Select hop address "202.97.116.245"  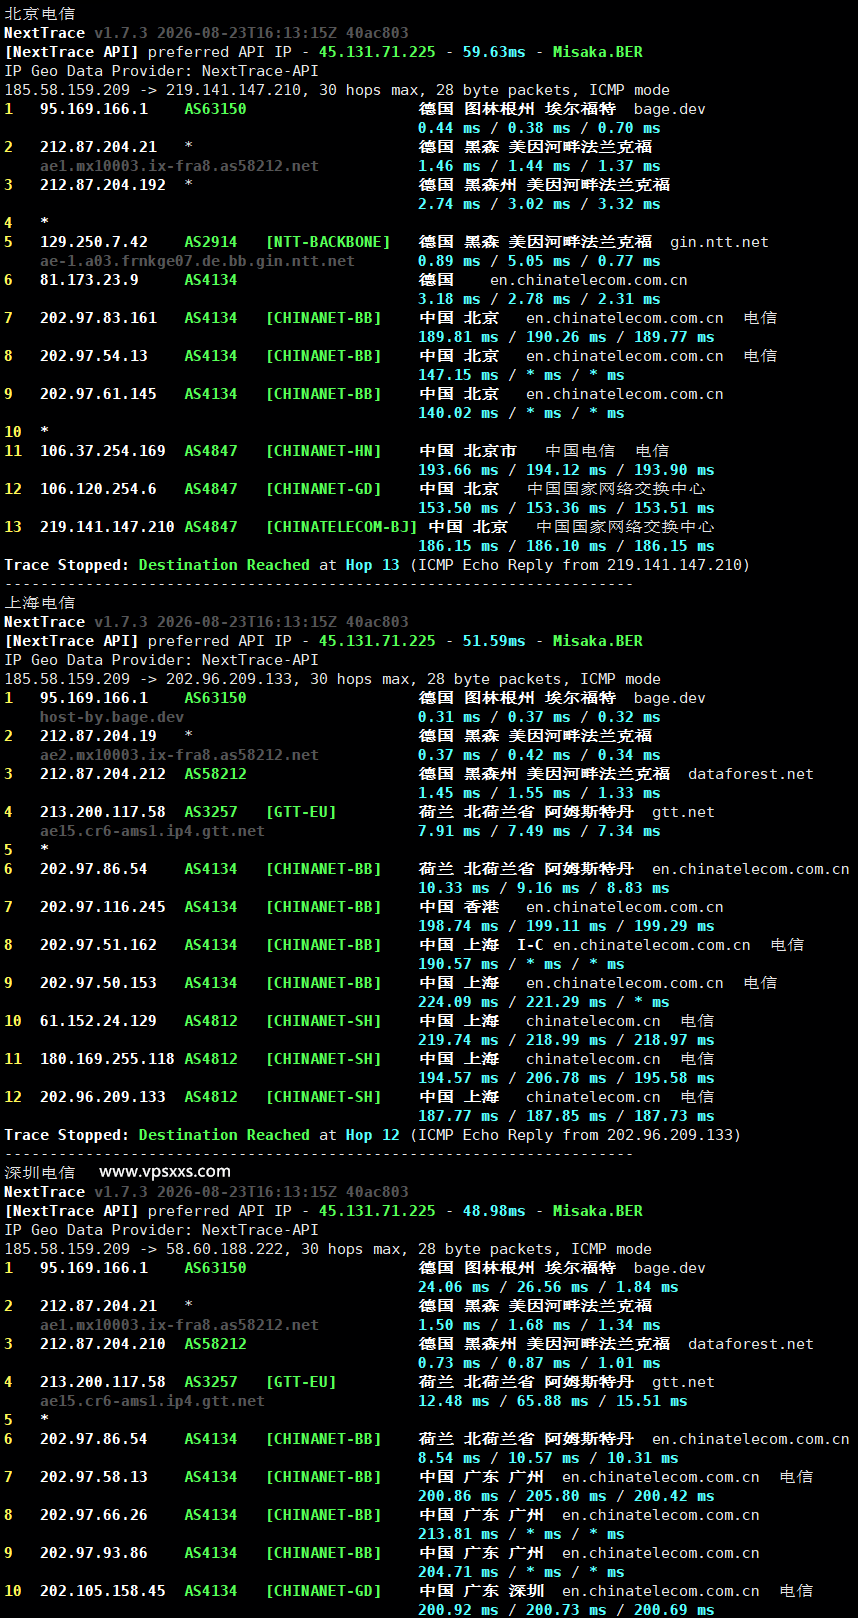[x=103, y=907]
